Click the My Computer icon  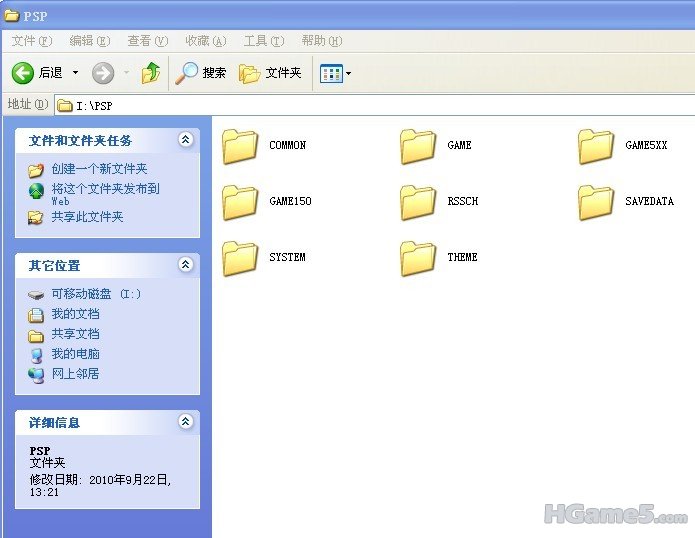click(36, 355)
